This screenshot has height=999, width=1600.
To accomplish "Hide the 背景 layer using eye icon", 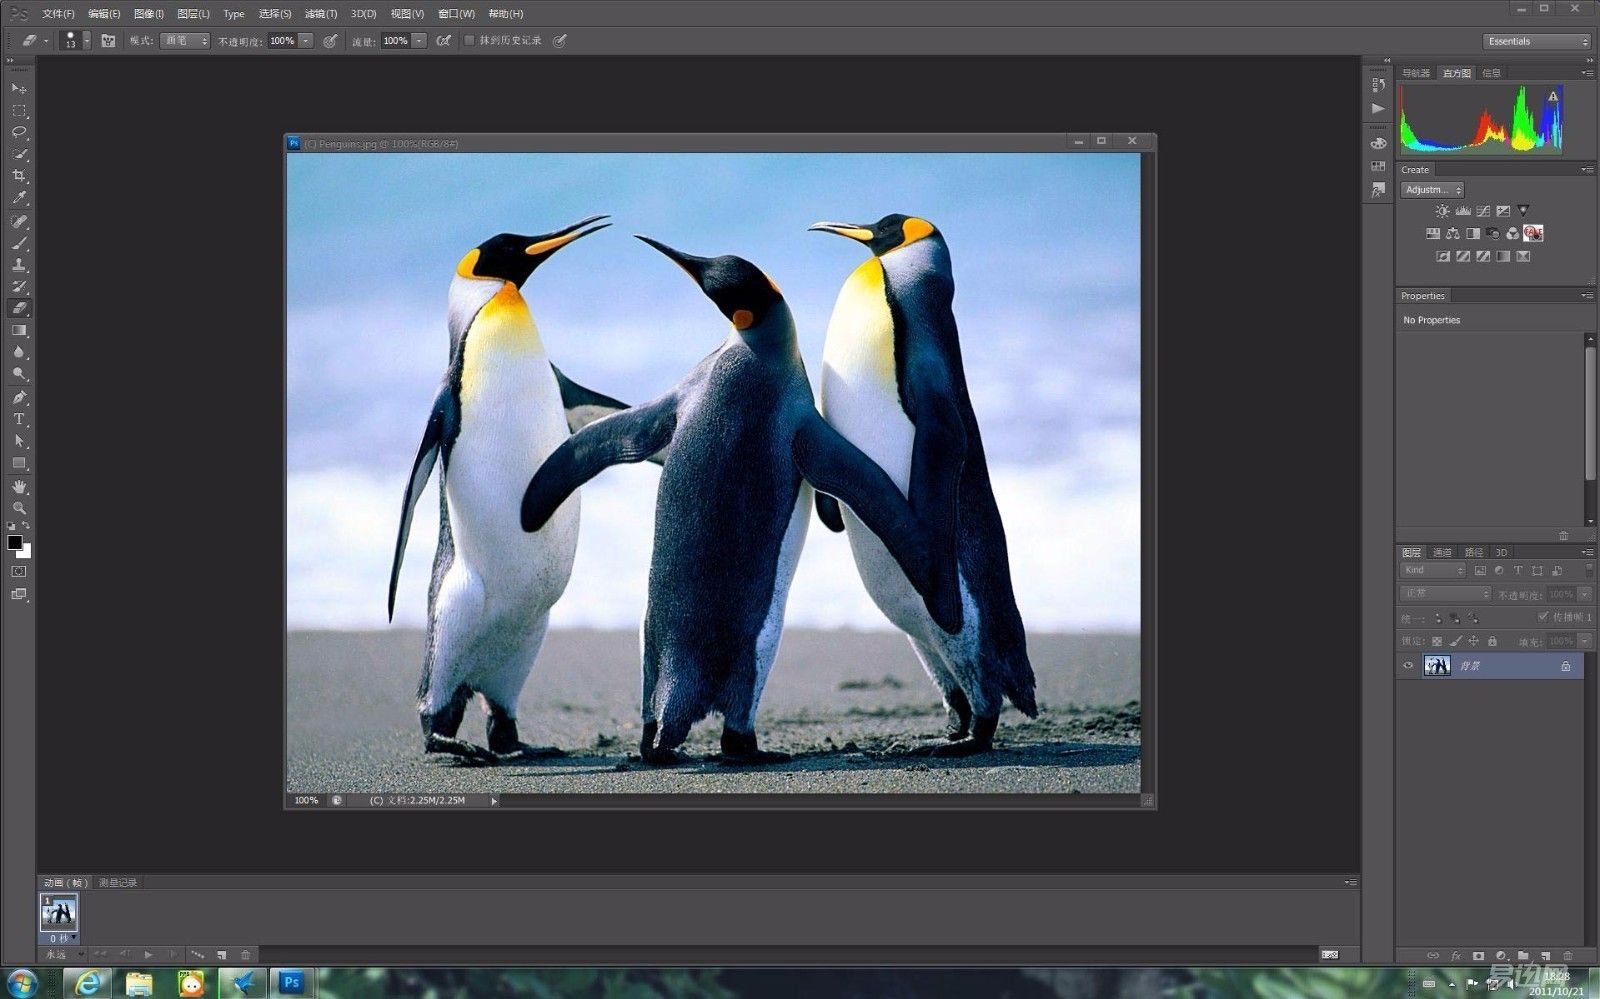I will click(1408, 666).
